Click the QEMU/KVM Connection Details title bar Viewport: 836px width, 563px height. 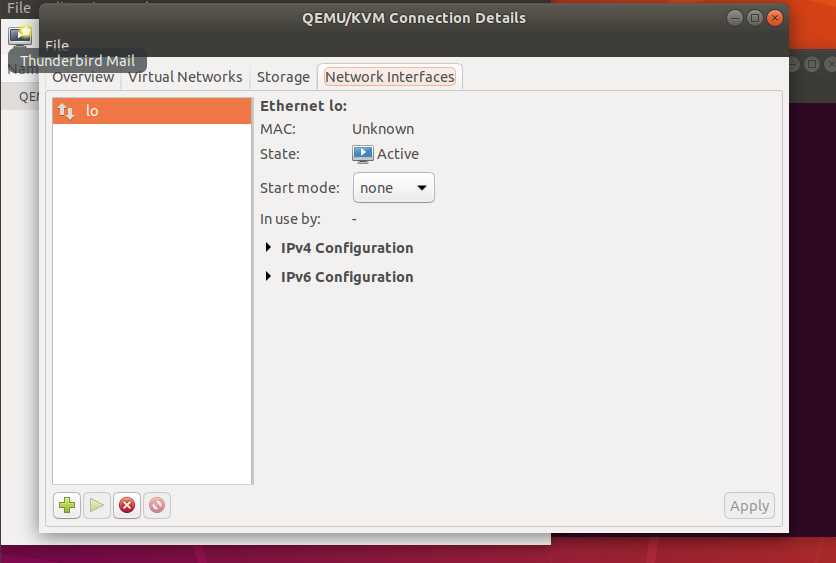(414, 18)
